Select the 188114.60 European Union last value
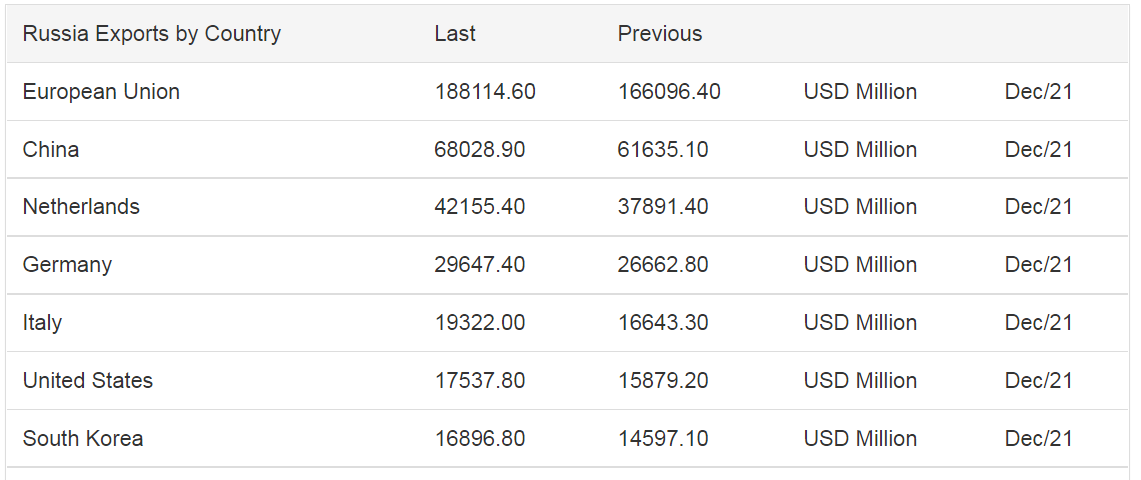This screenshot has height=480, width=1141. 485,92
